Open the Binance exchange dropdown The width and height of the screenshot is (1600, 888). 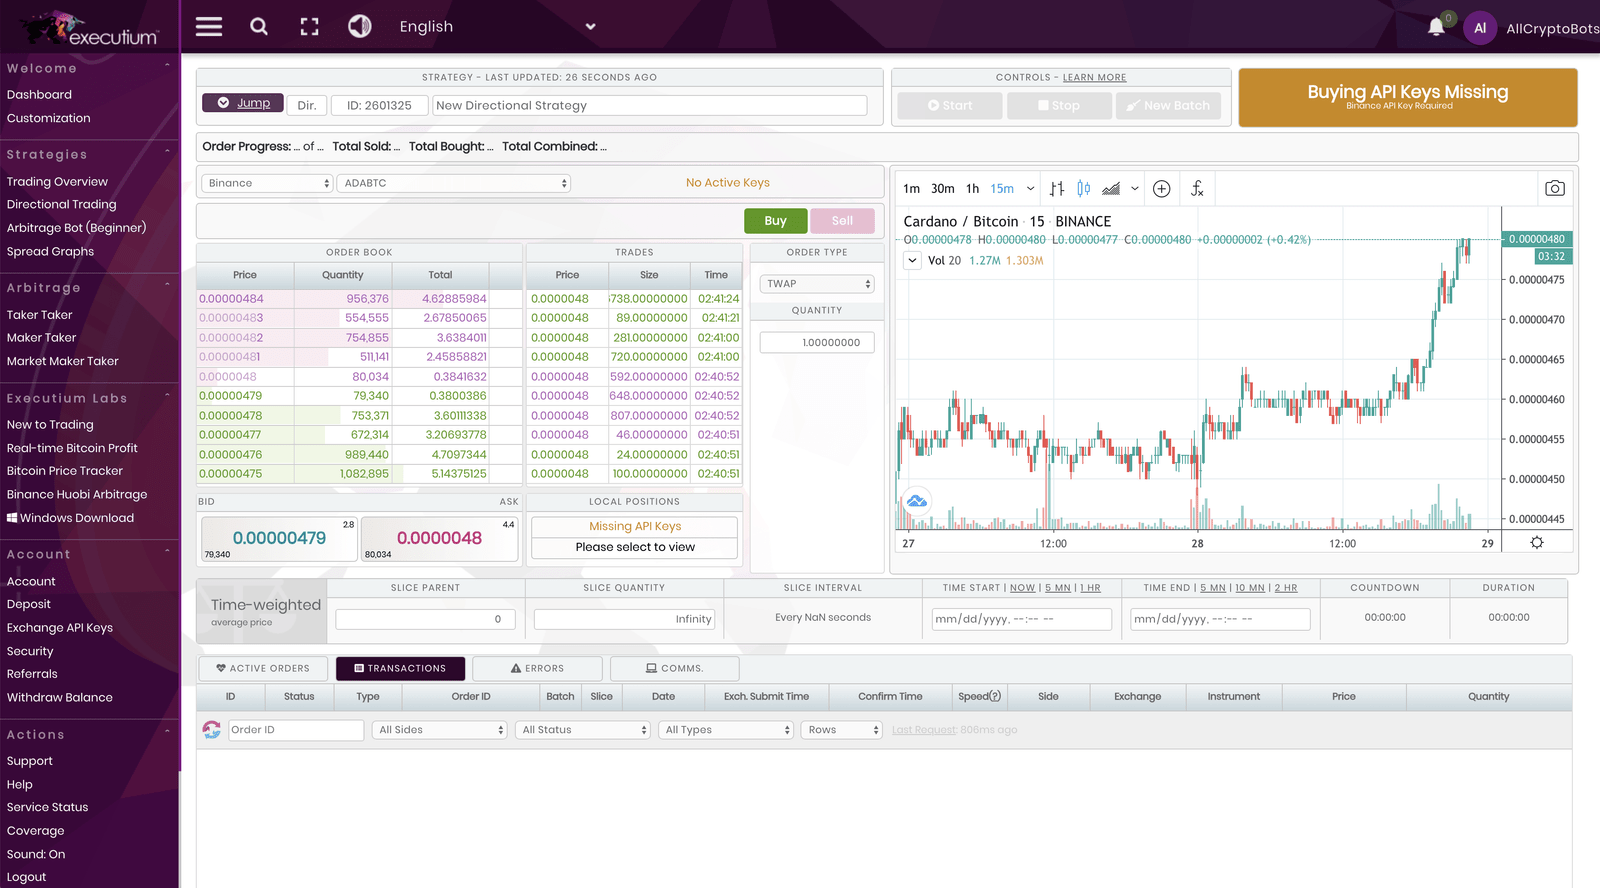click(268, 183)
